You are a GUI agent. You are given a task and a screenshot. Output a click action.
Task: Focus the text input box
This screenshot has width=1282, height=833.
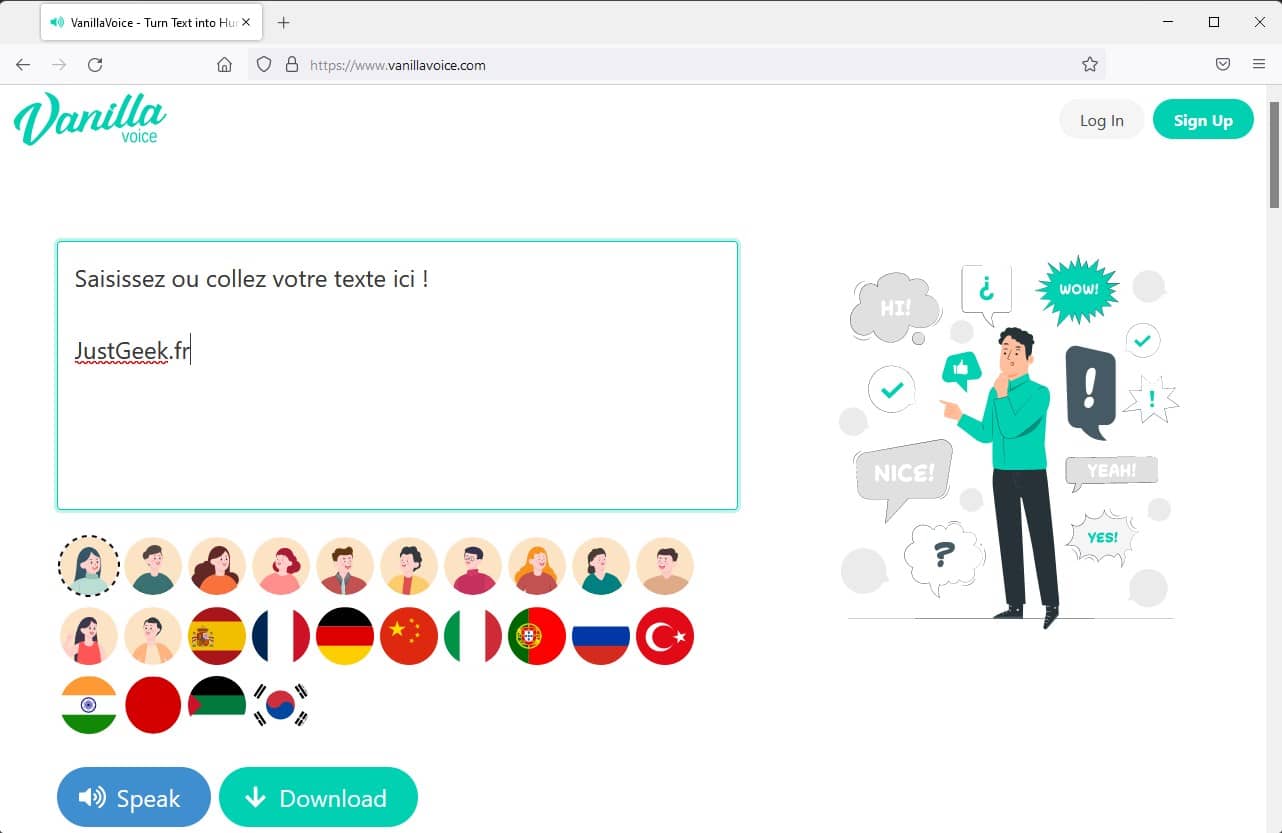(x=397, y=375)
